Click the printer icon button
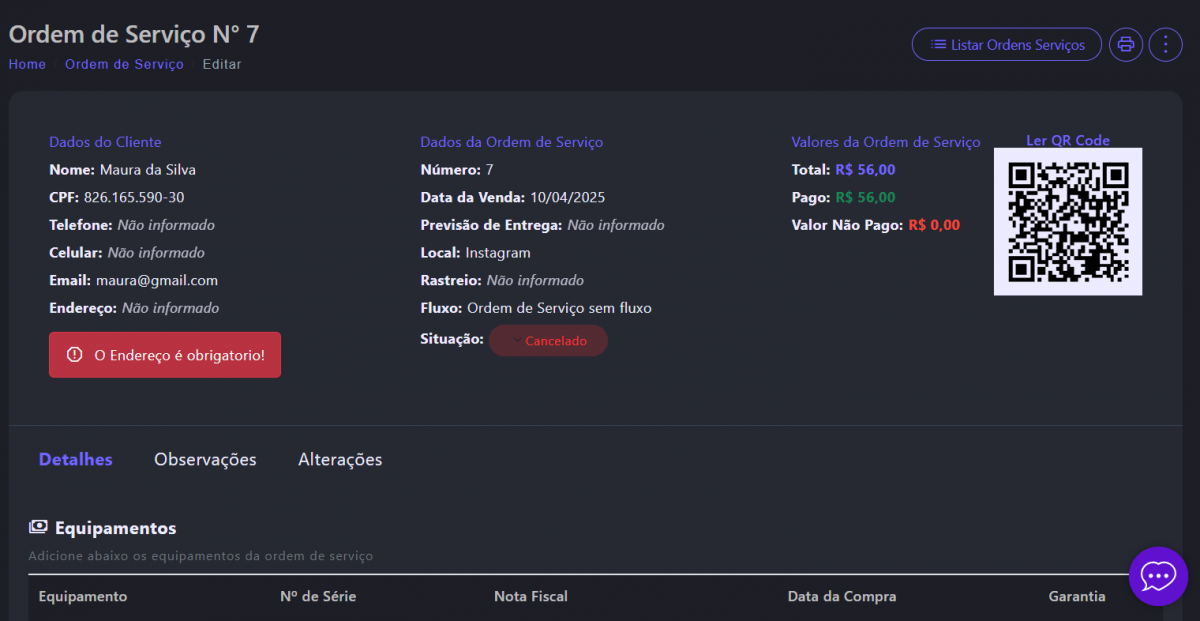 tap(1126, 44)
